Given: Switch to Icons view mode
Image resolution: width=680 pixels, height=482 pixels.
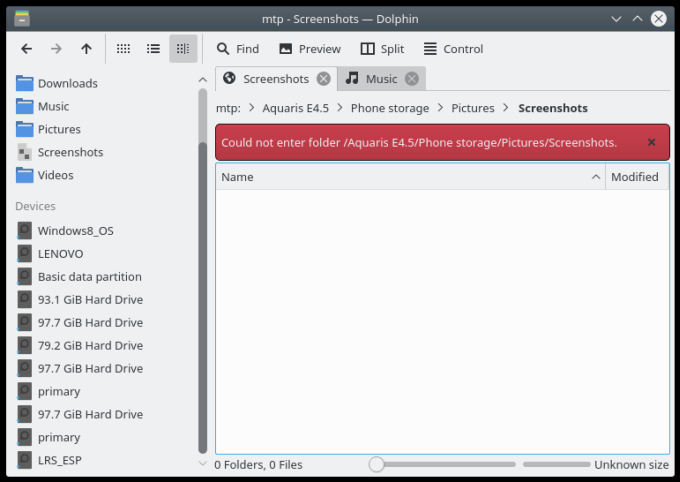Looking at the screenshot, I should pos(123,49).
